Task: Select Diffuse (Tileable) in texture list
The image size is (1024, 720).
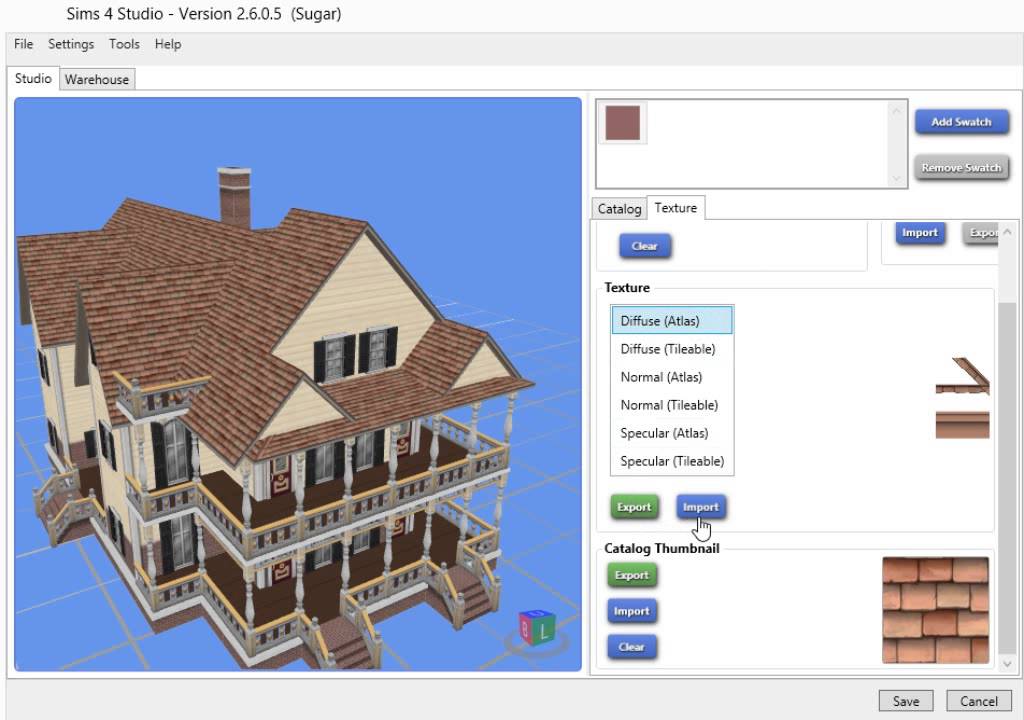Action: click(672, 349)
